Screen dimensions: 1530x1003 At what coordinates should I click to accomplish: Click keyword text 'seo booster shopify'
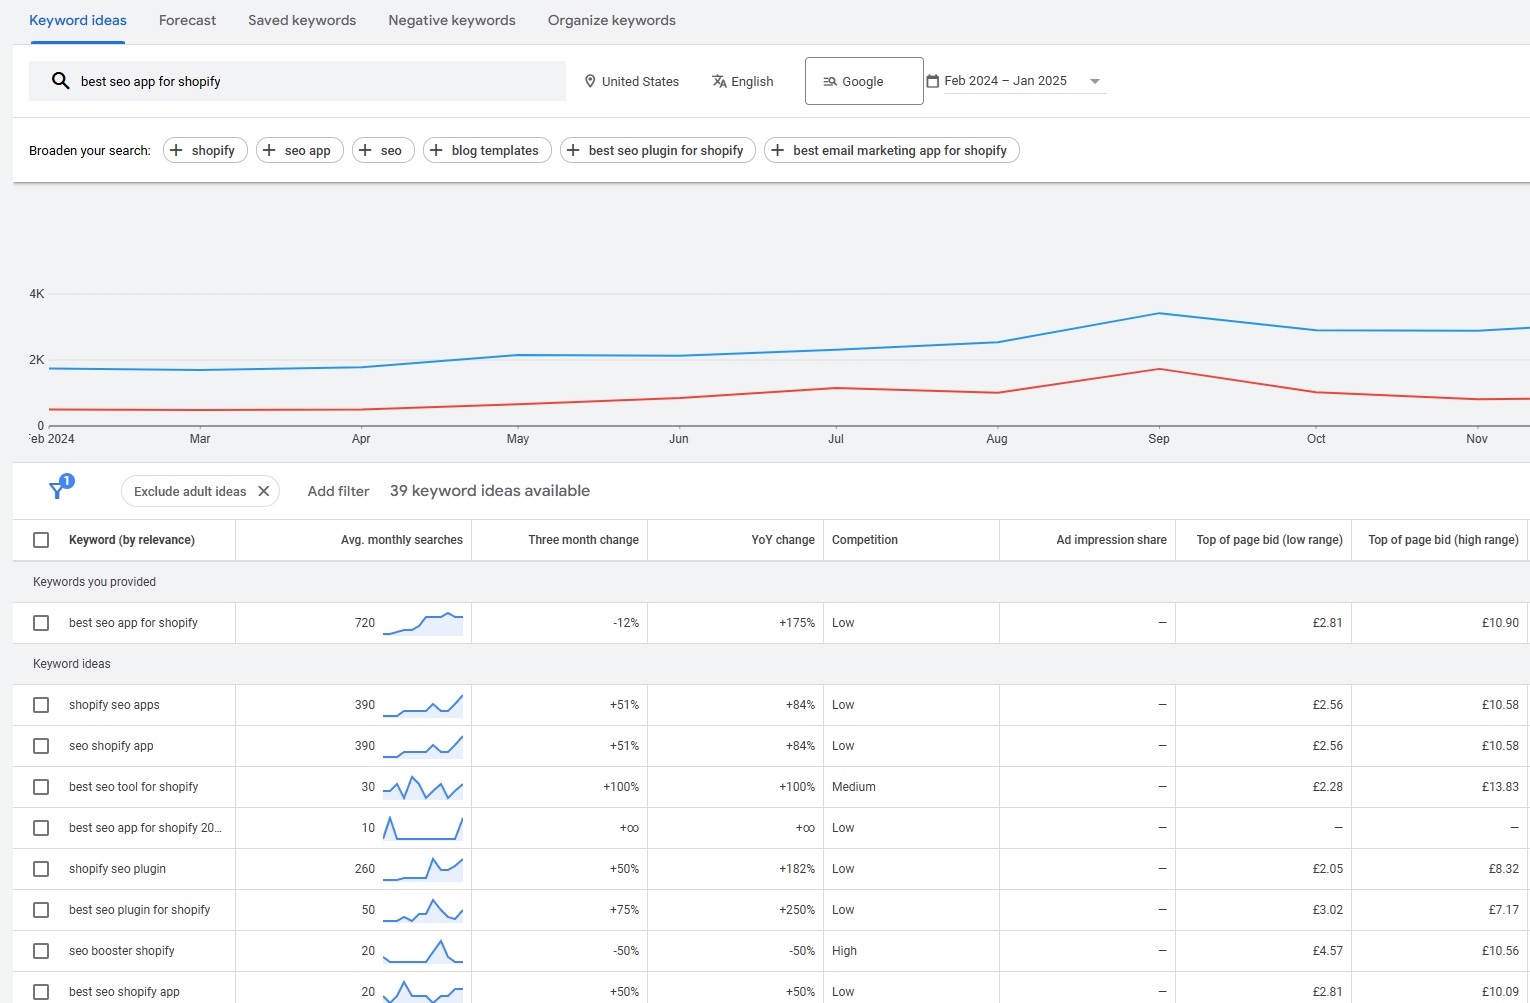tap(122, 951)
